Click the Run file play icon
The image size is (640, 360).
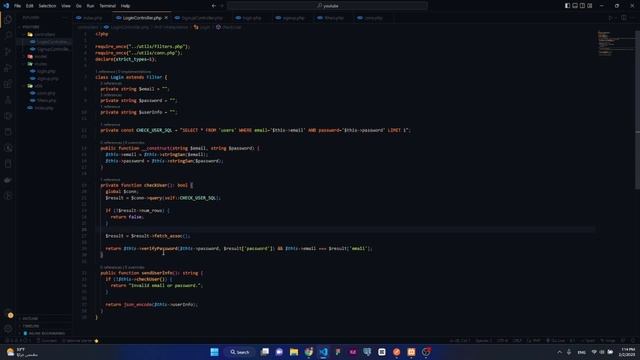611,18
